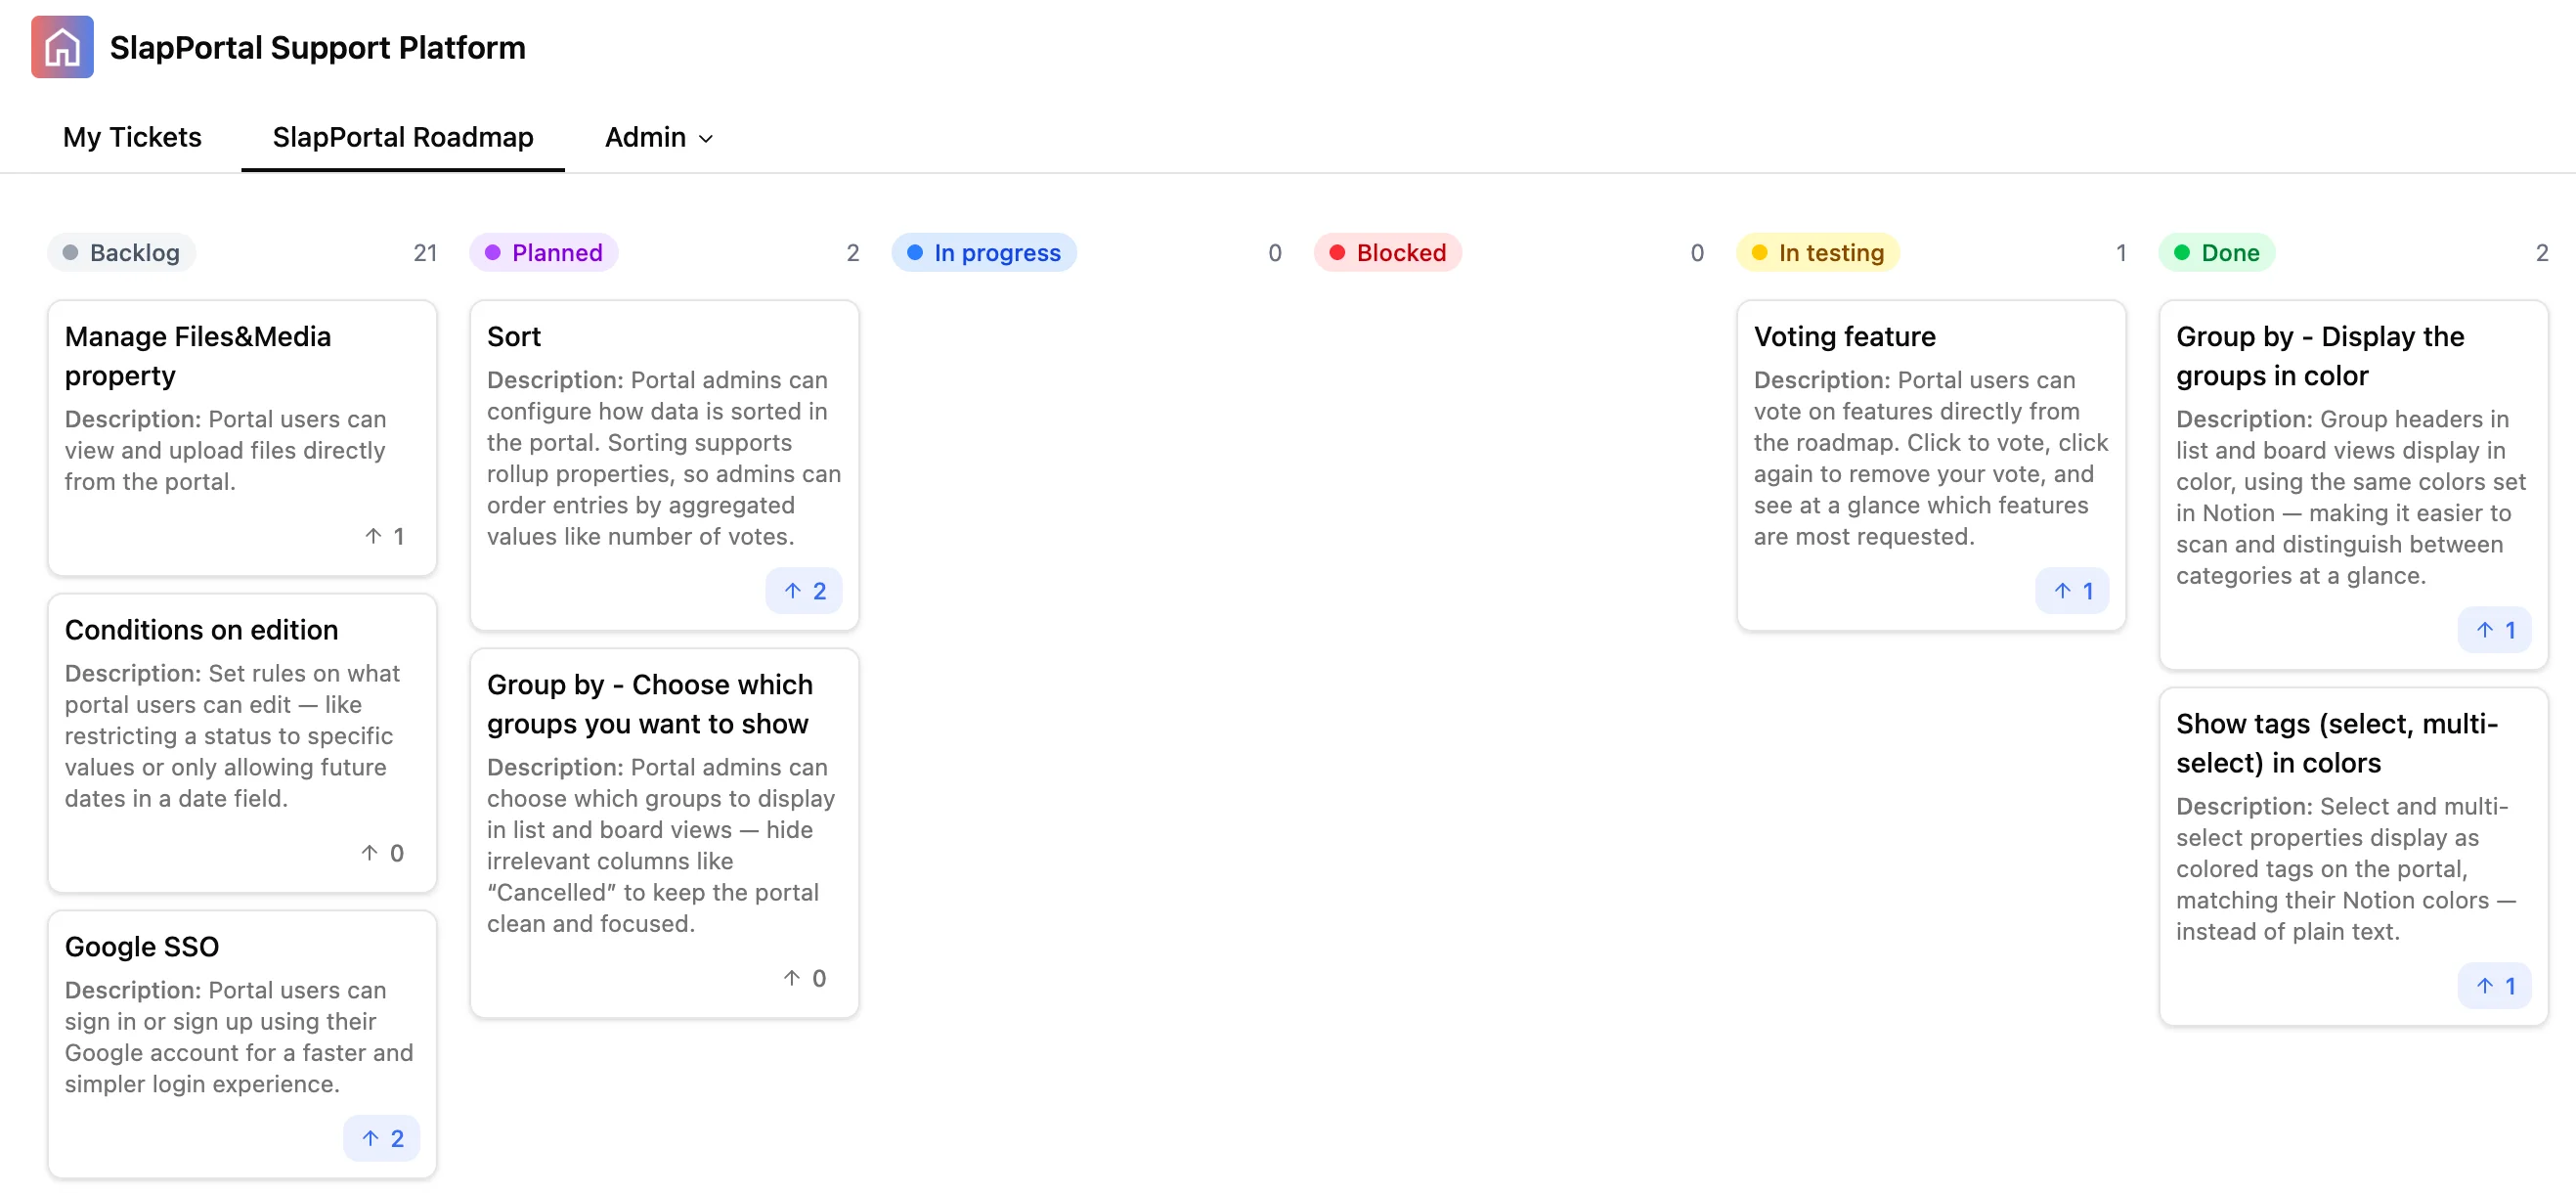
Task: Click the Backlog column header badge
Action: pyautogui.click(x=122, y=252)
